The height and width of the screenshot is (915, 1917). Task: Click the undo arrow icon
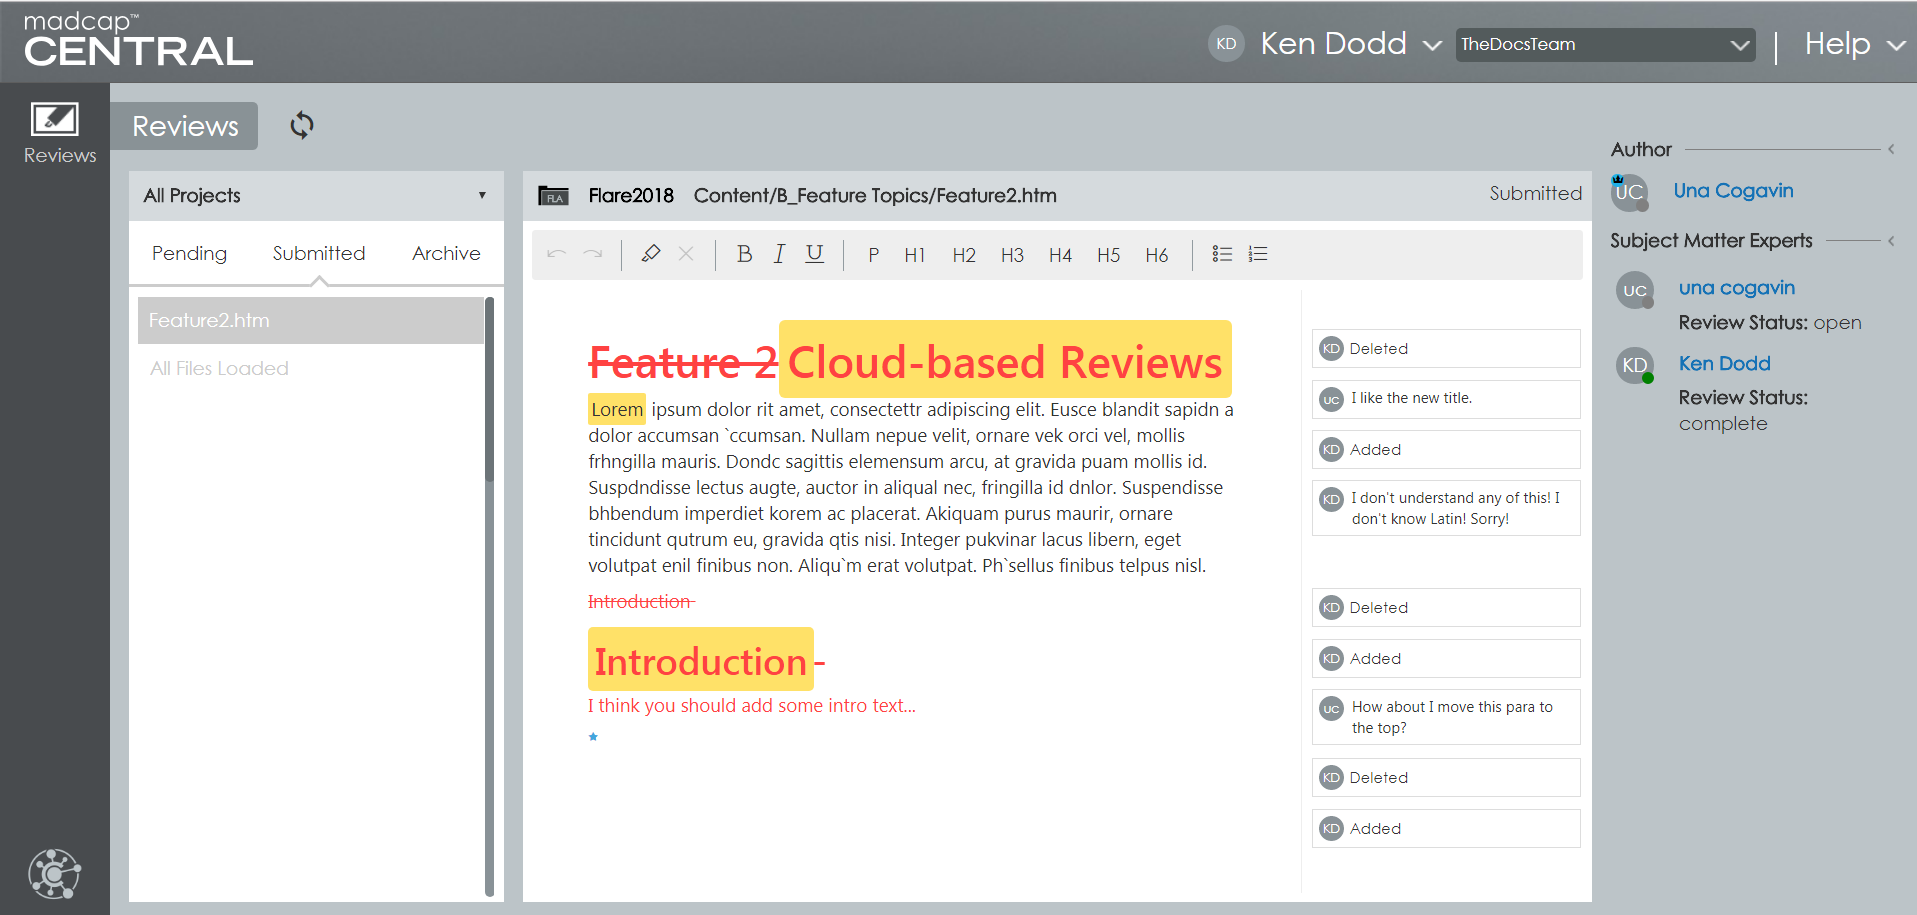pyautogui.click(x=557, y=254)
